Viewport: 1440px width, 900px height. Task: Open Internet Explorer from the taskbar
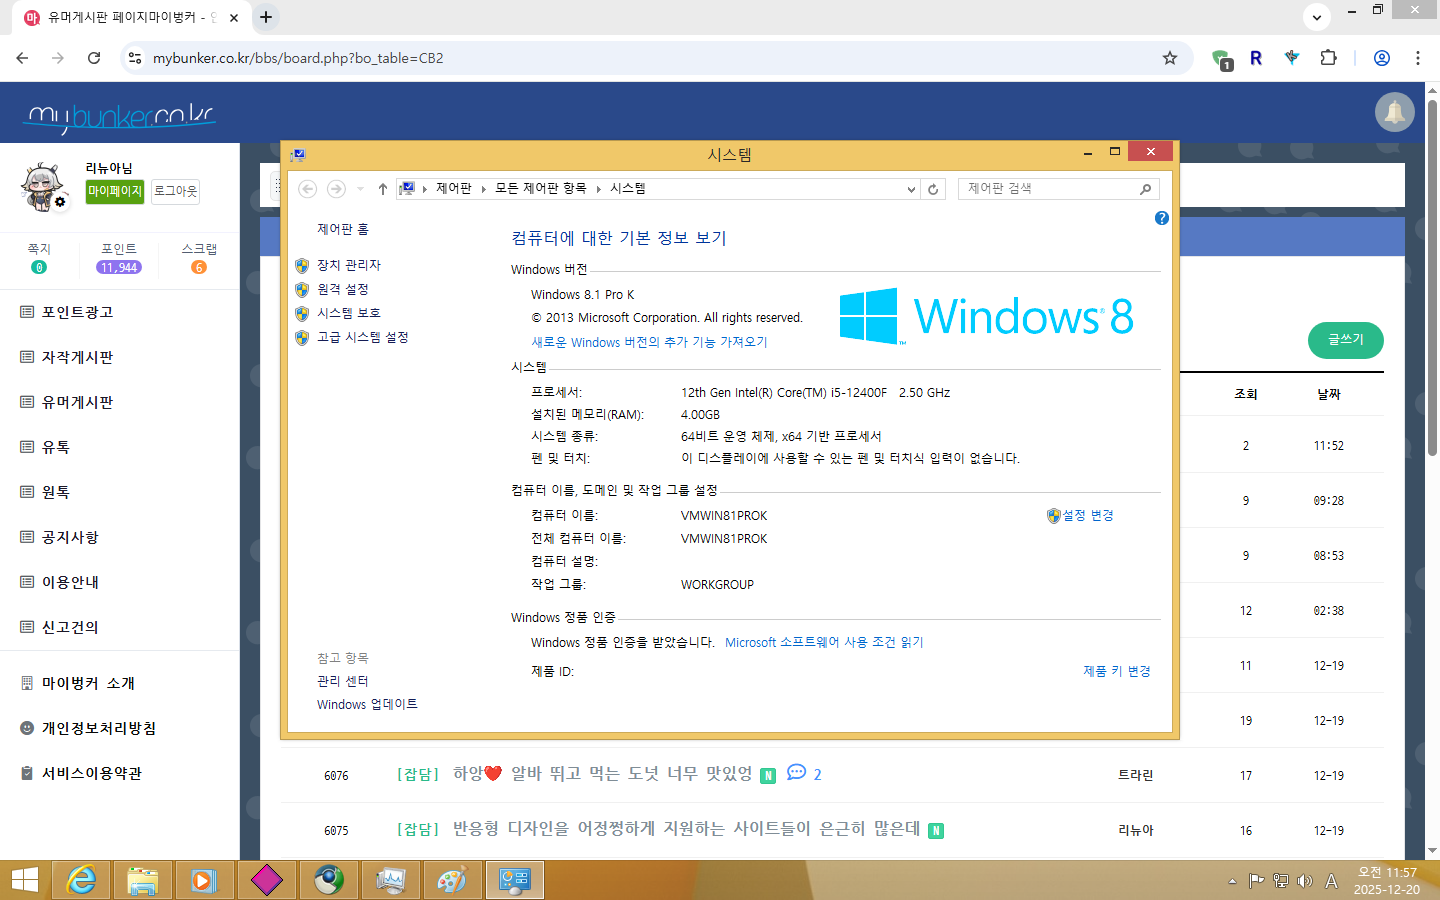click(x=81, y=880)
